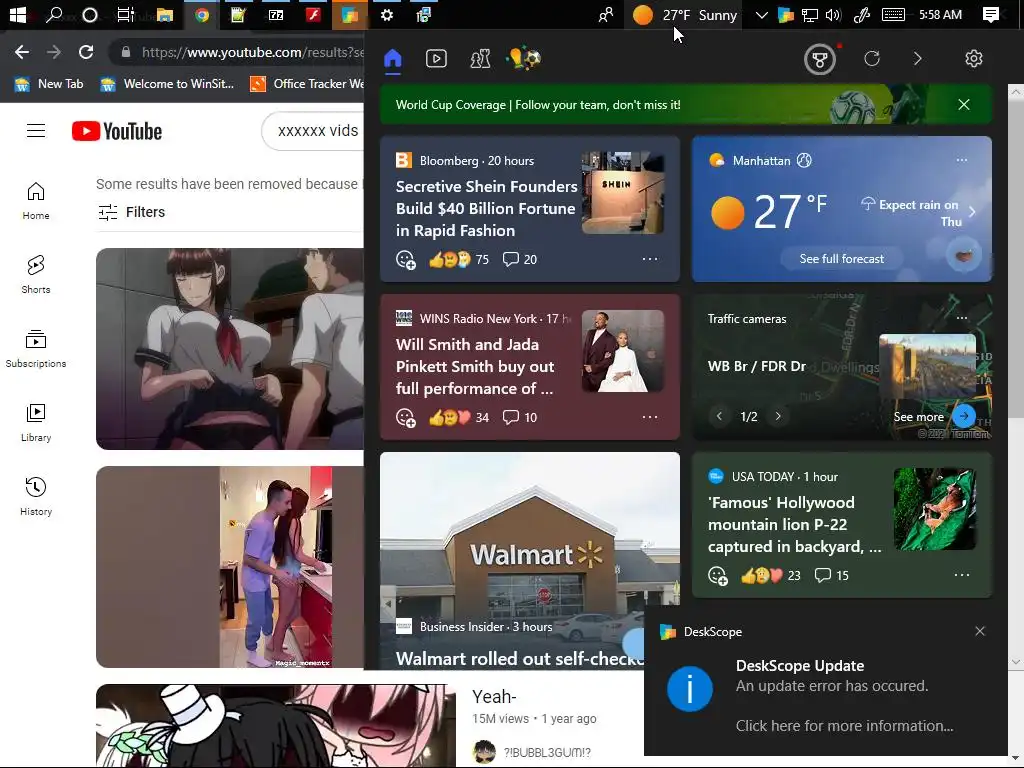Open Task View on taskbar
Screen dimensions: 1024x768
click(x=125, y=14)
